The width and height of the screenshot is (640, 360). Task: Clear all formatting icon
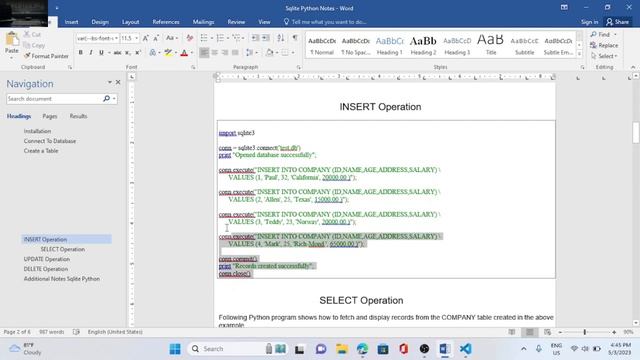[189, 38]
